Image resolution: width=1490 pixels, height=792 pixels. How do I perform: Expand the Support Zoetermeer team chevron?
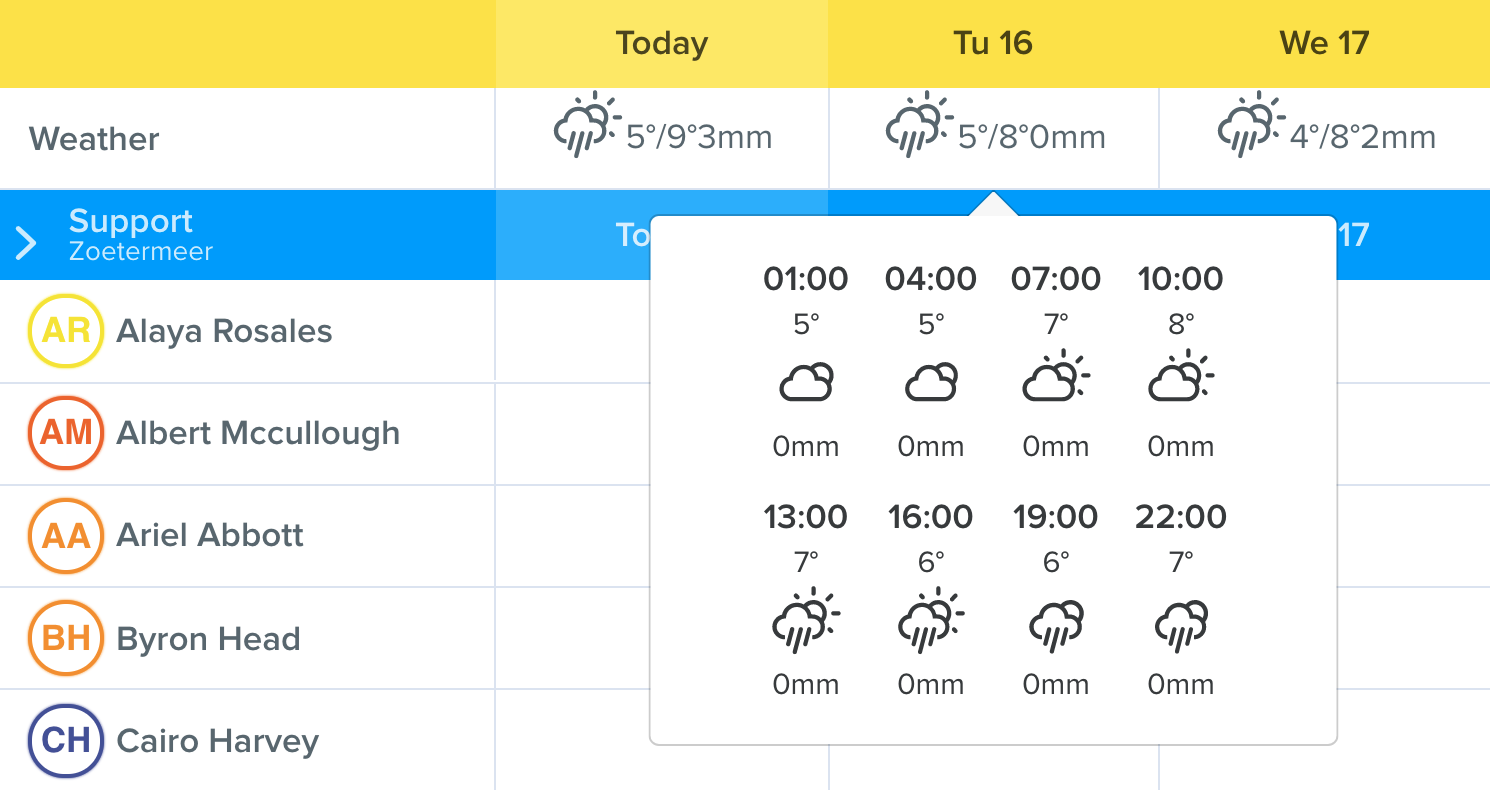(27, 241)
